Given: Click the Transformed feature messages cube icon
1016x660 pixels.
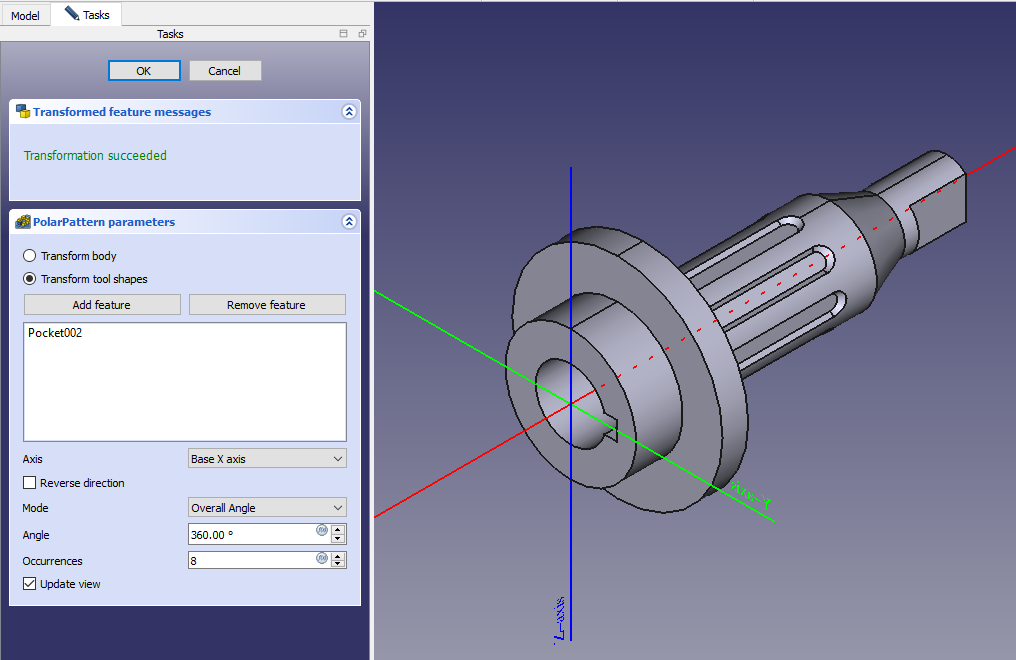Looking at the screenshot, I should 23,112.
